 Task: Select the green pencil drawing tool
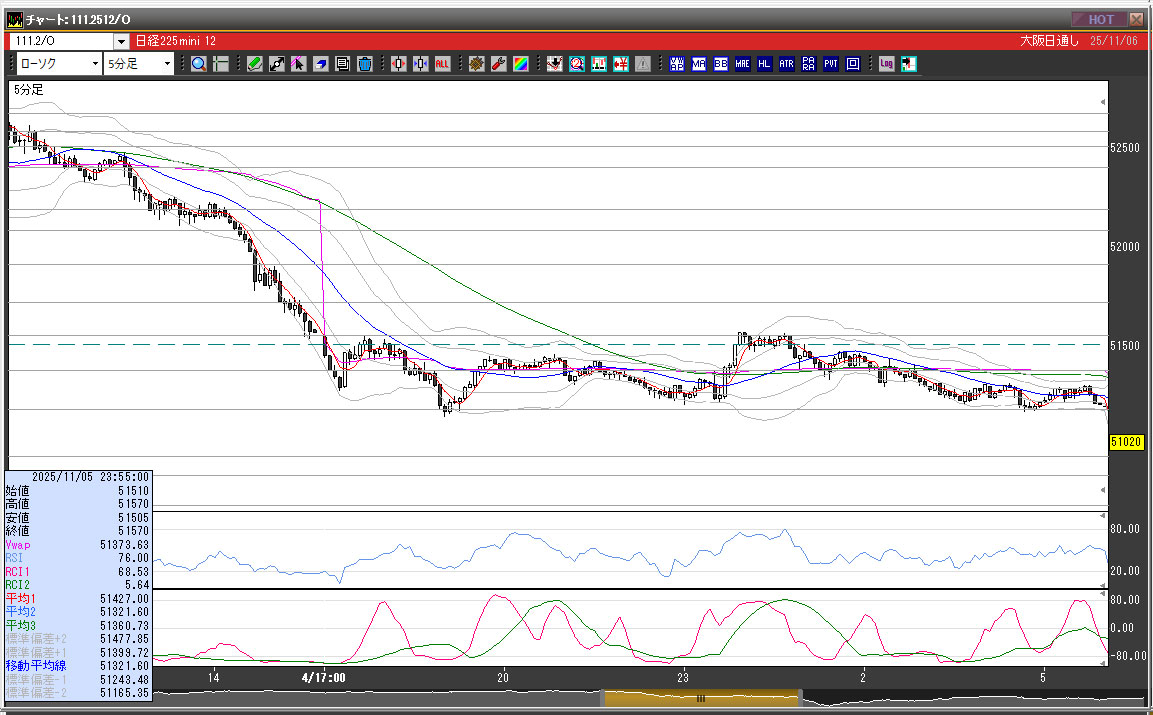pos(254,64)
